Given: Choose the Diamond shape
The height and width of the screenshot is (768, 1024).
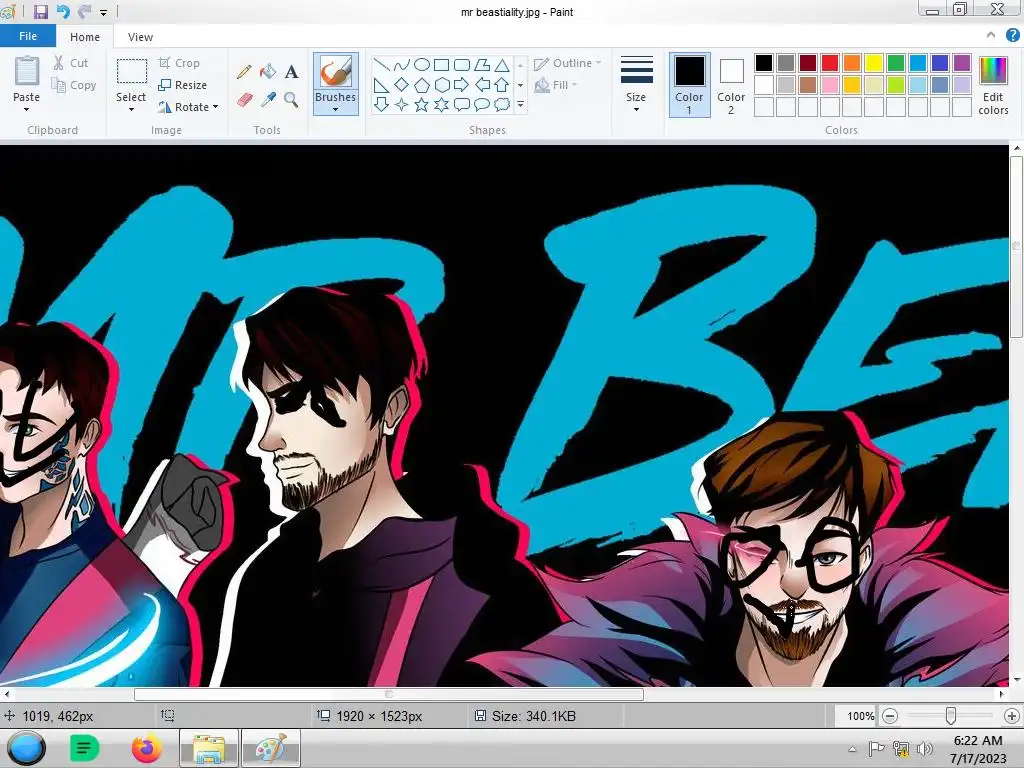Looking at the screenshot, I should 402,85.
